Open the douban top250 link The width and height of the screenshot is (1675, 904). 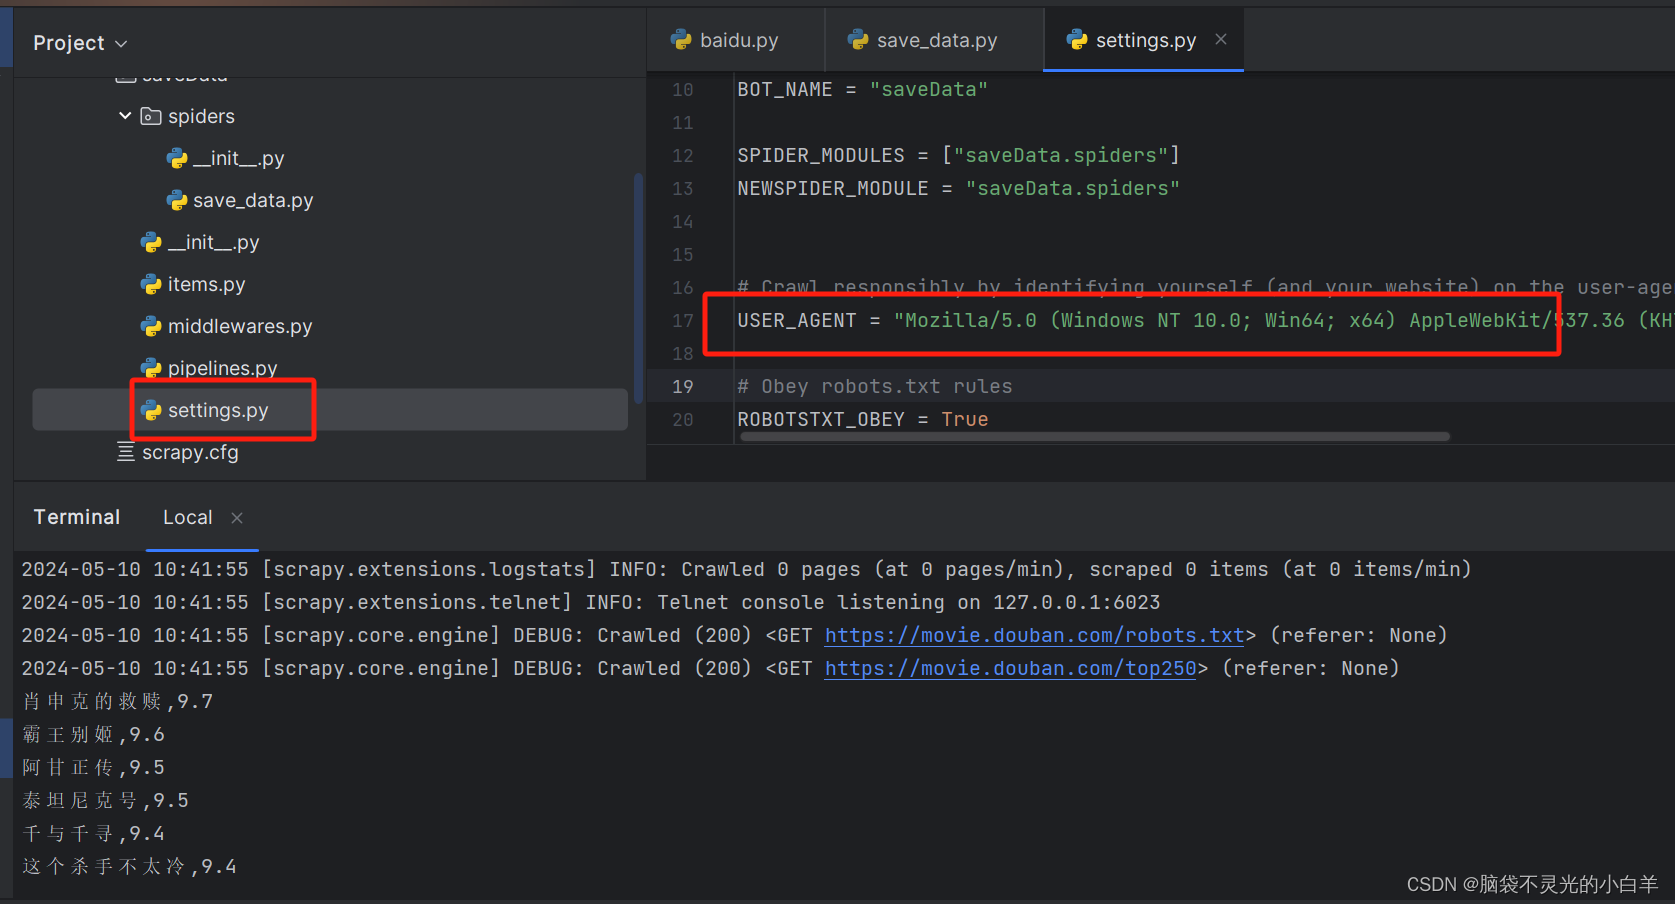[1010, 668]
